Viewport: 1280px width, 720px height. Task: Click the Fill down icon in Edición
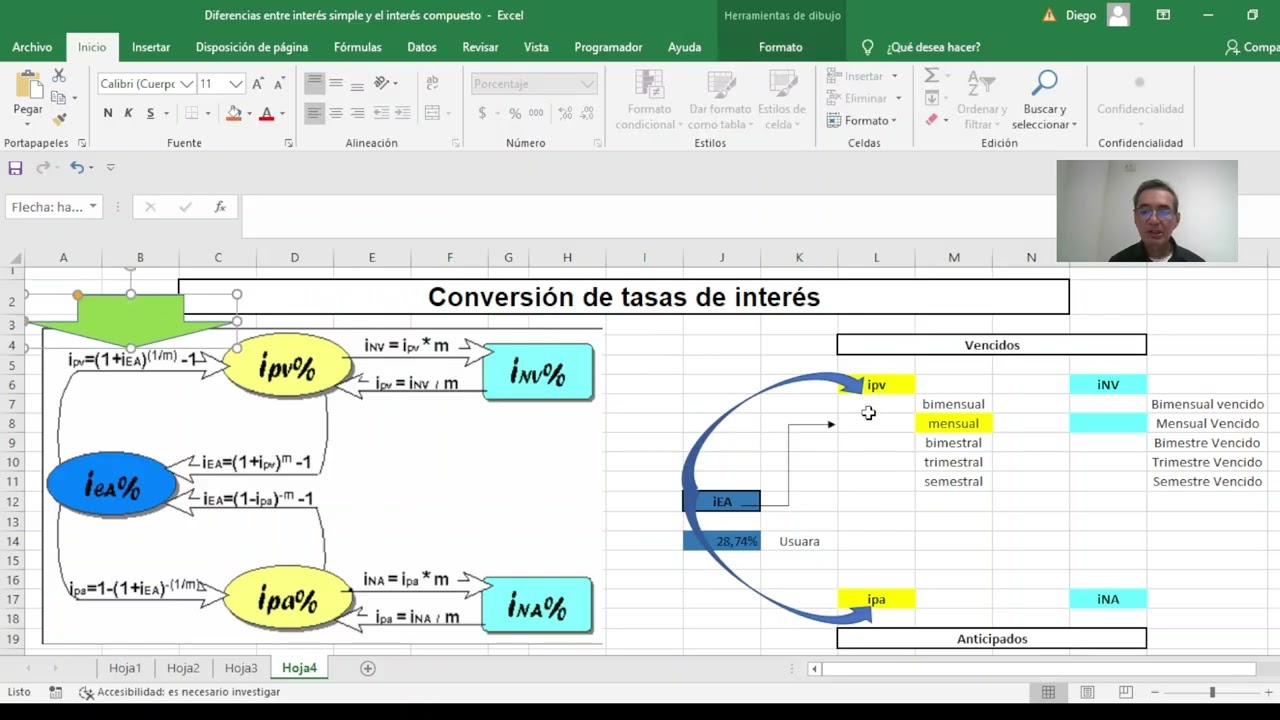pos(931,98)
